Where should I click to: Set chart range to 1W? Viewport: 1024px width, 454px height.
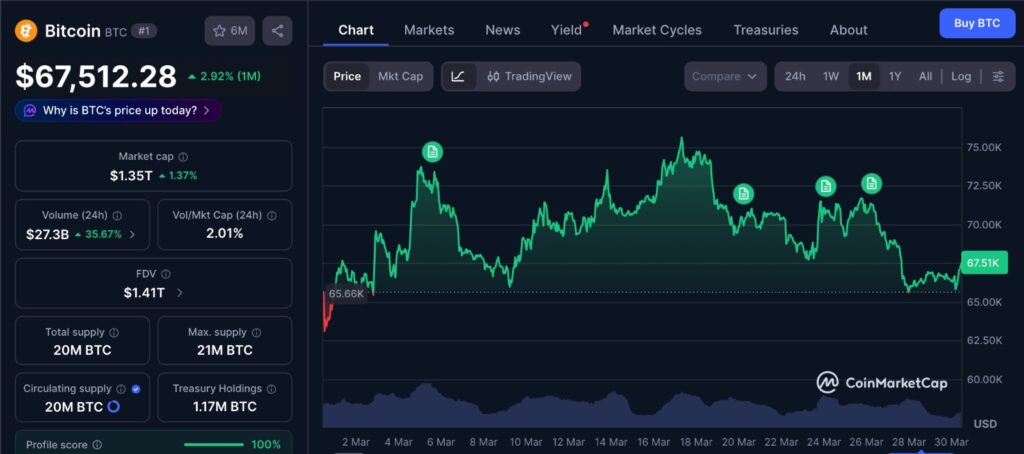831,76
